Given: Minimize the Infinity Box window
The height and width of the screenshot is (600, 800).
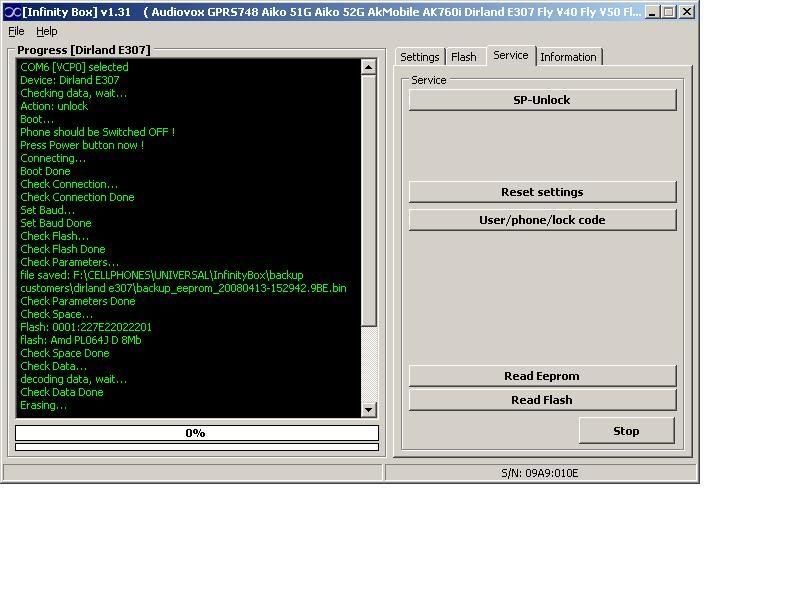Looking at the screenshot, I should [x=652, y=12].
